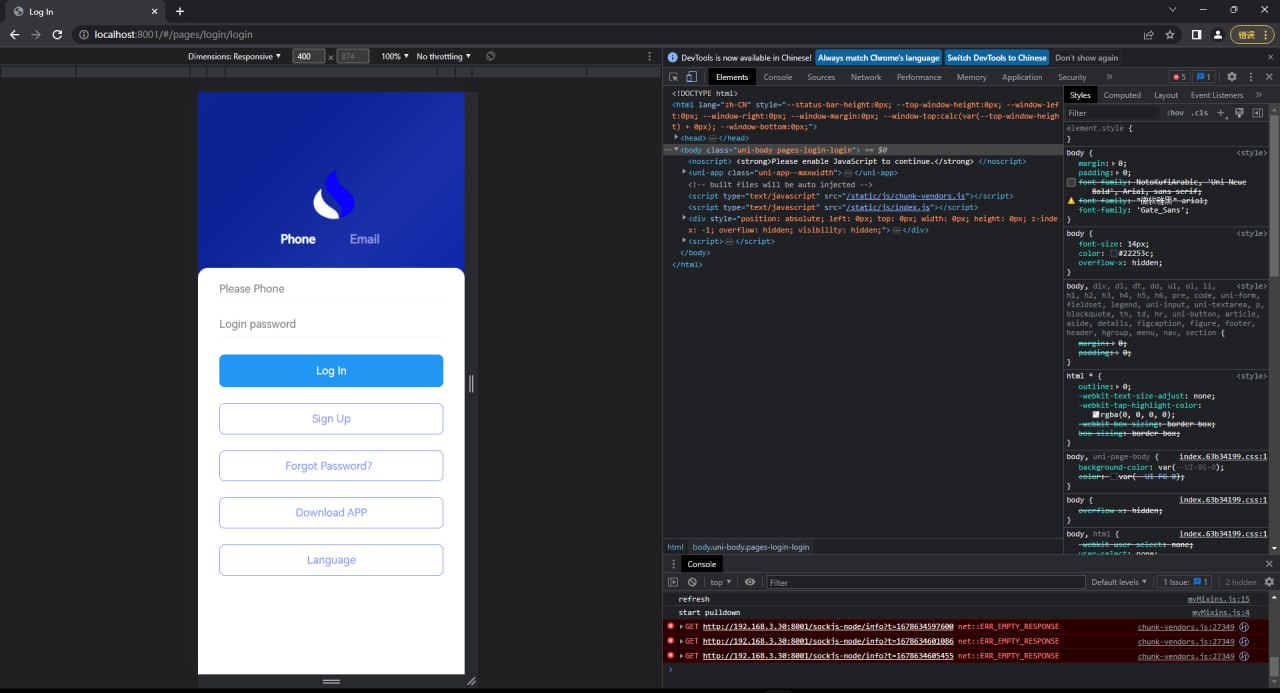This screenshot has width=1280, height=693.
Task: Toggle the :hov element state button
Action: (1175, 113)
